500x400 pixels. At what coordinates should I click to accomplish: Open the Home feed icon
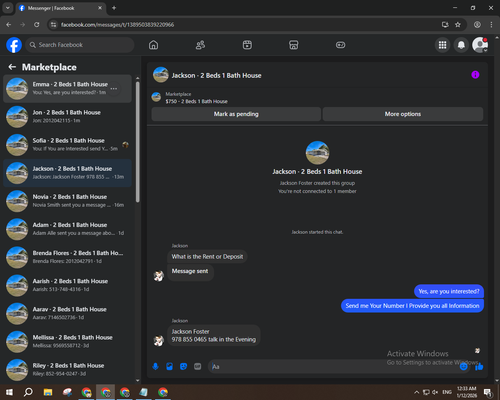click(153, 45)
